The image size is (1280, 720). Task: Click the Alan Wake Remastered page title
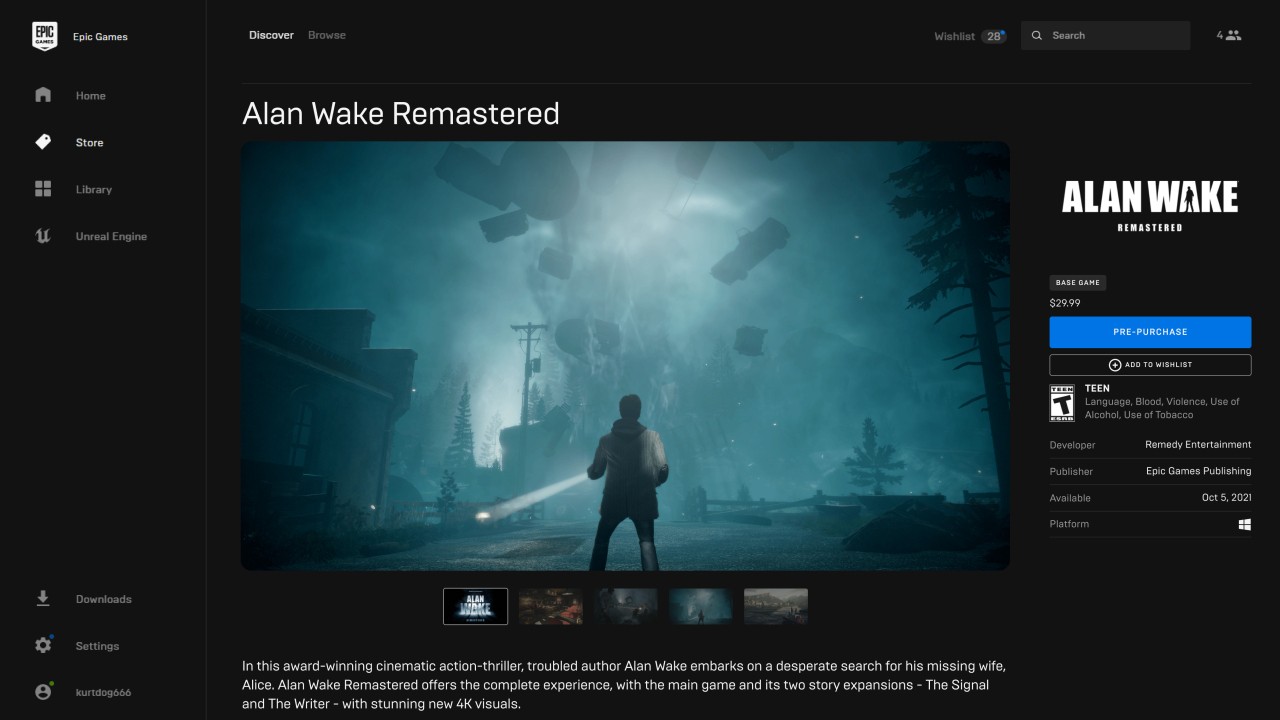tap(401, 113)
